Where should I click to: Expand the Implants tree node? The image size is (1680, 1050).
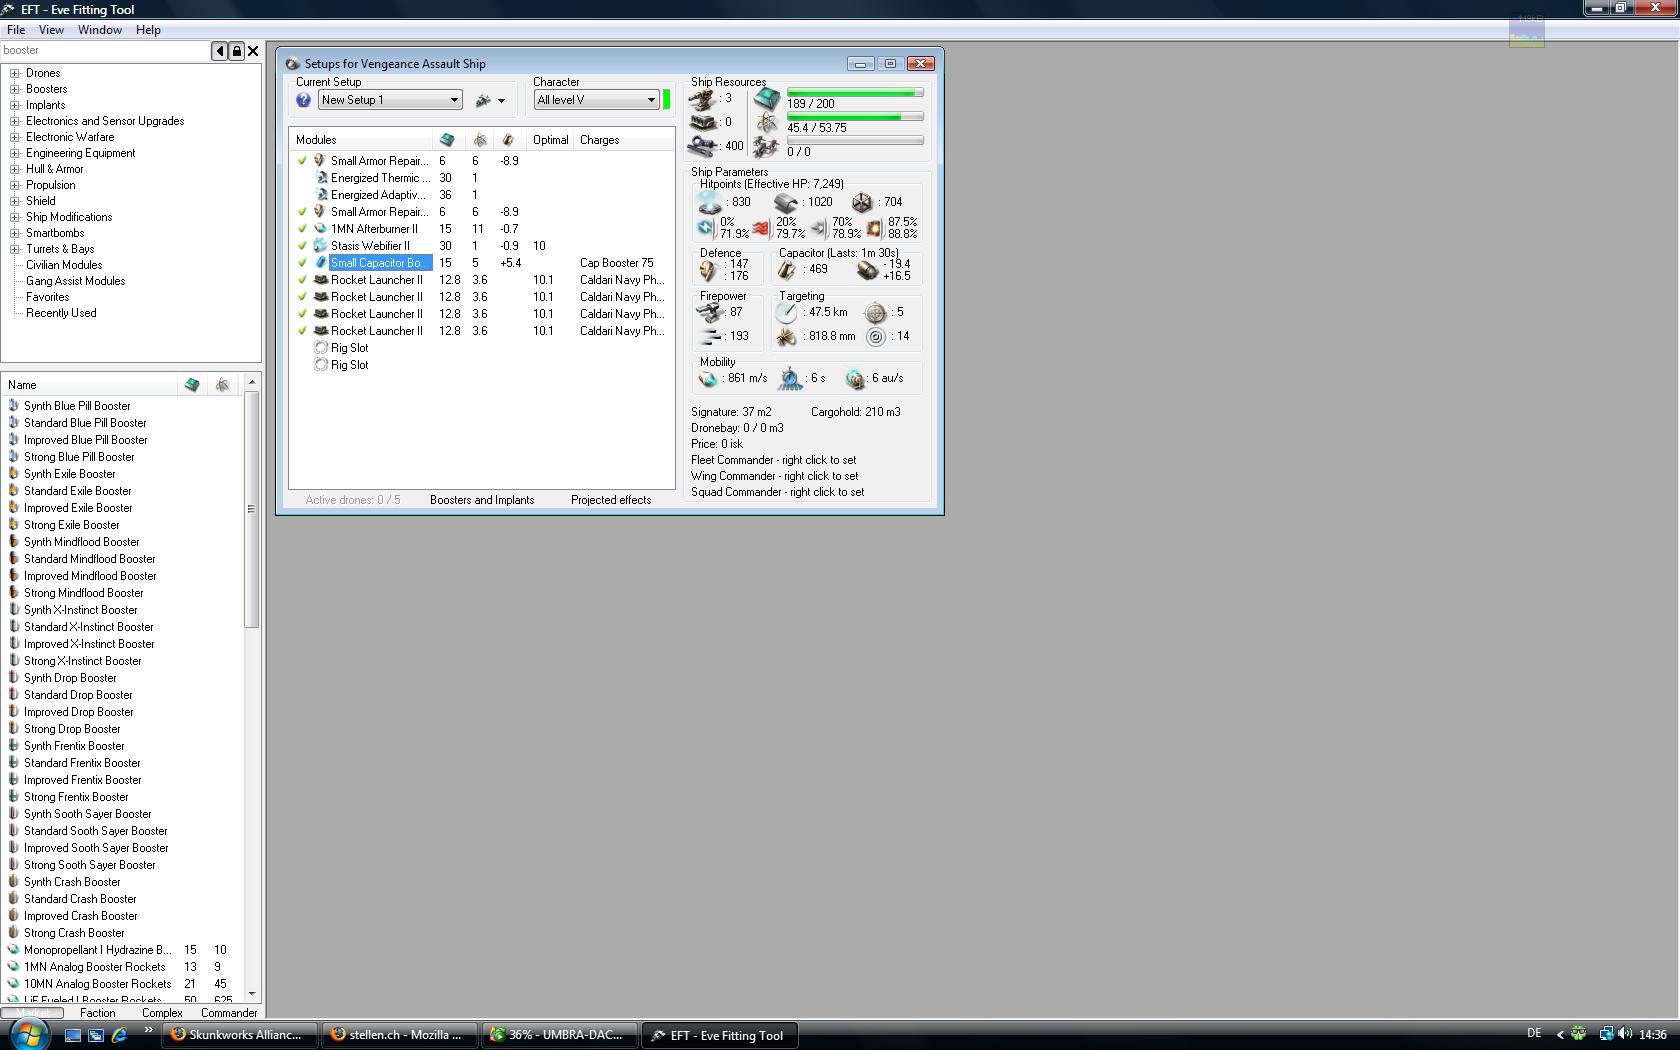[15, 105]
